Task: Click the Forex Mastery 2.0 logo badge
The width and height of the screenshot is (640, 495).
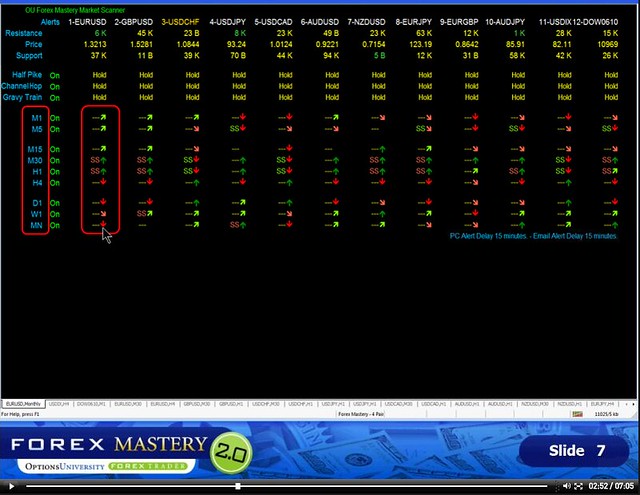Action: [x=231, y=453]
